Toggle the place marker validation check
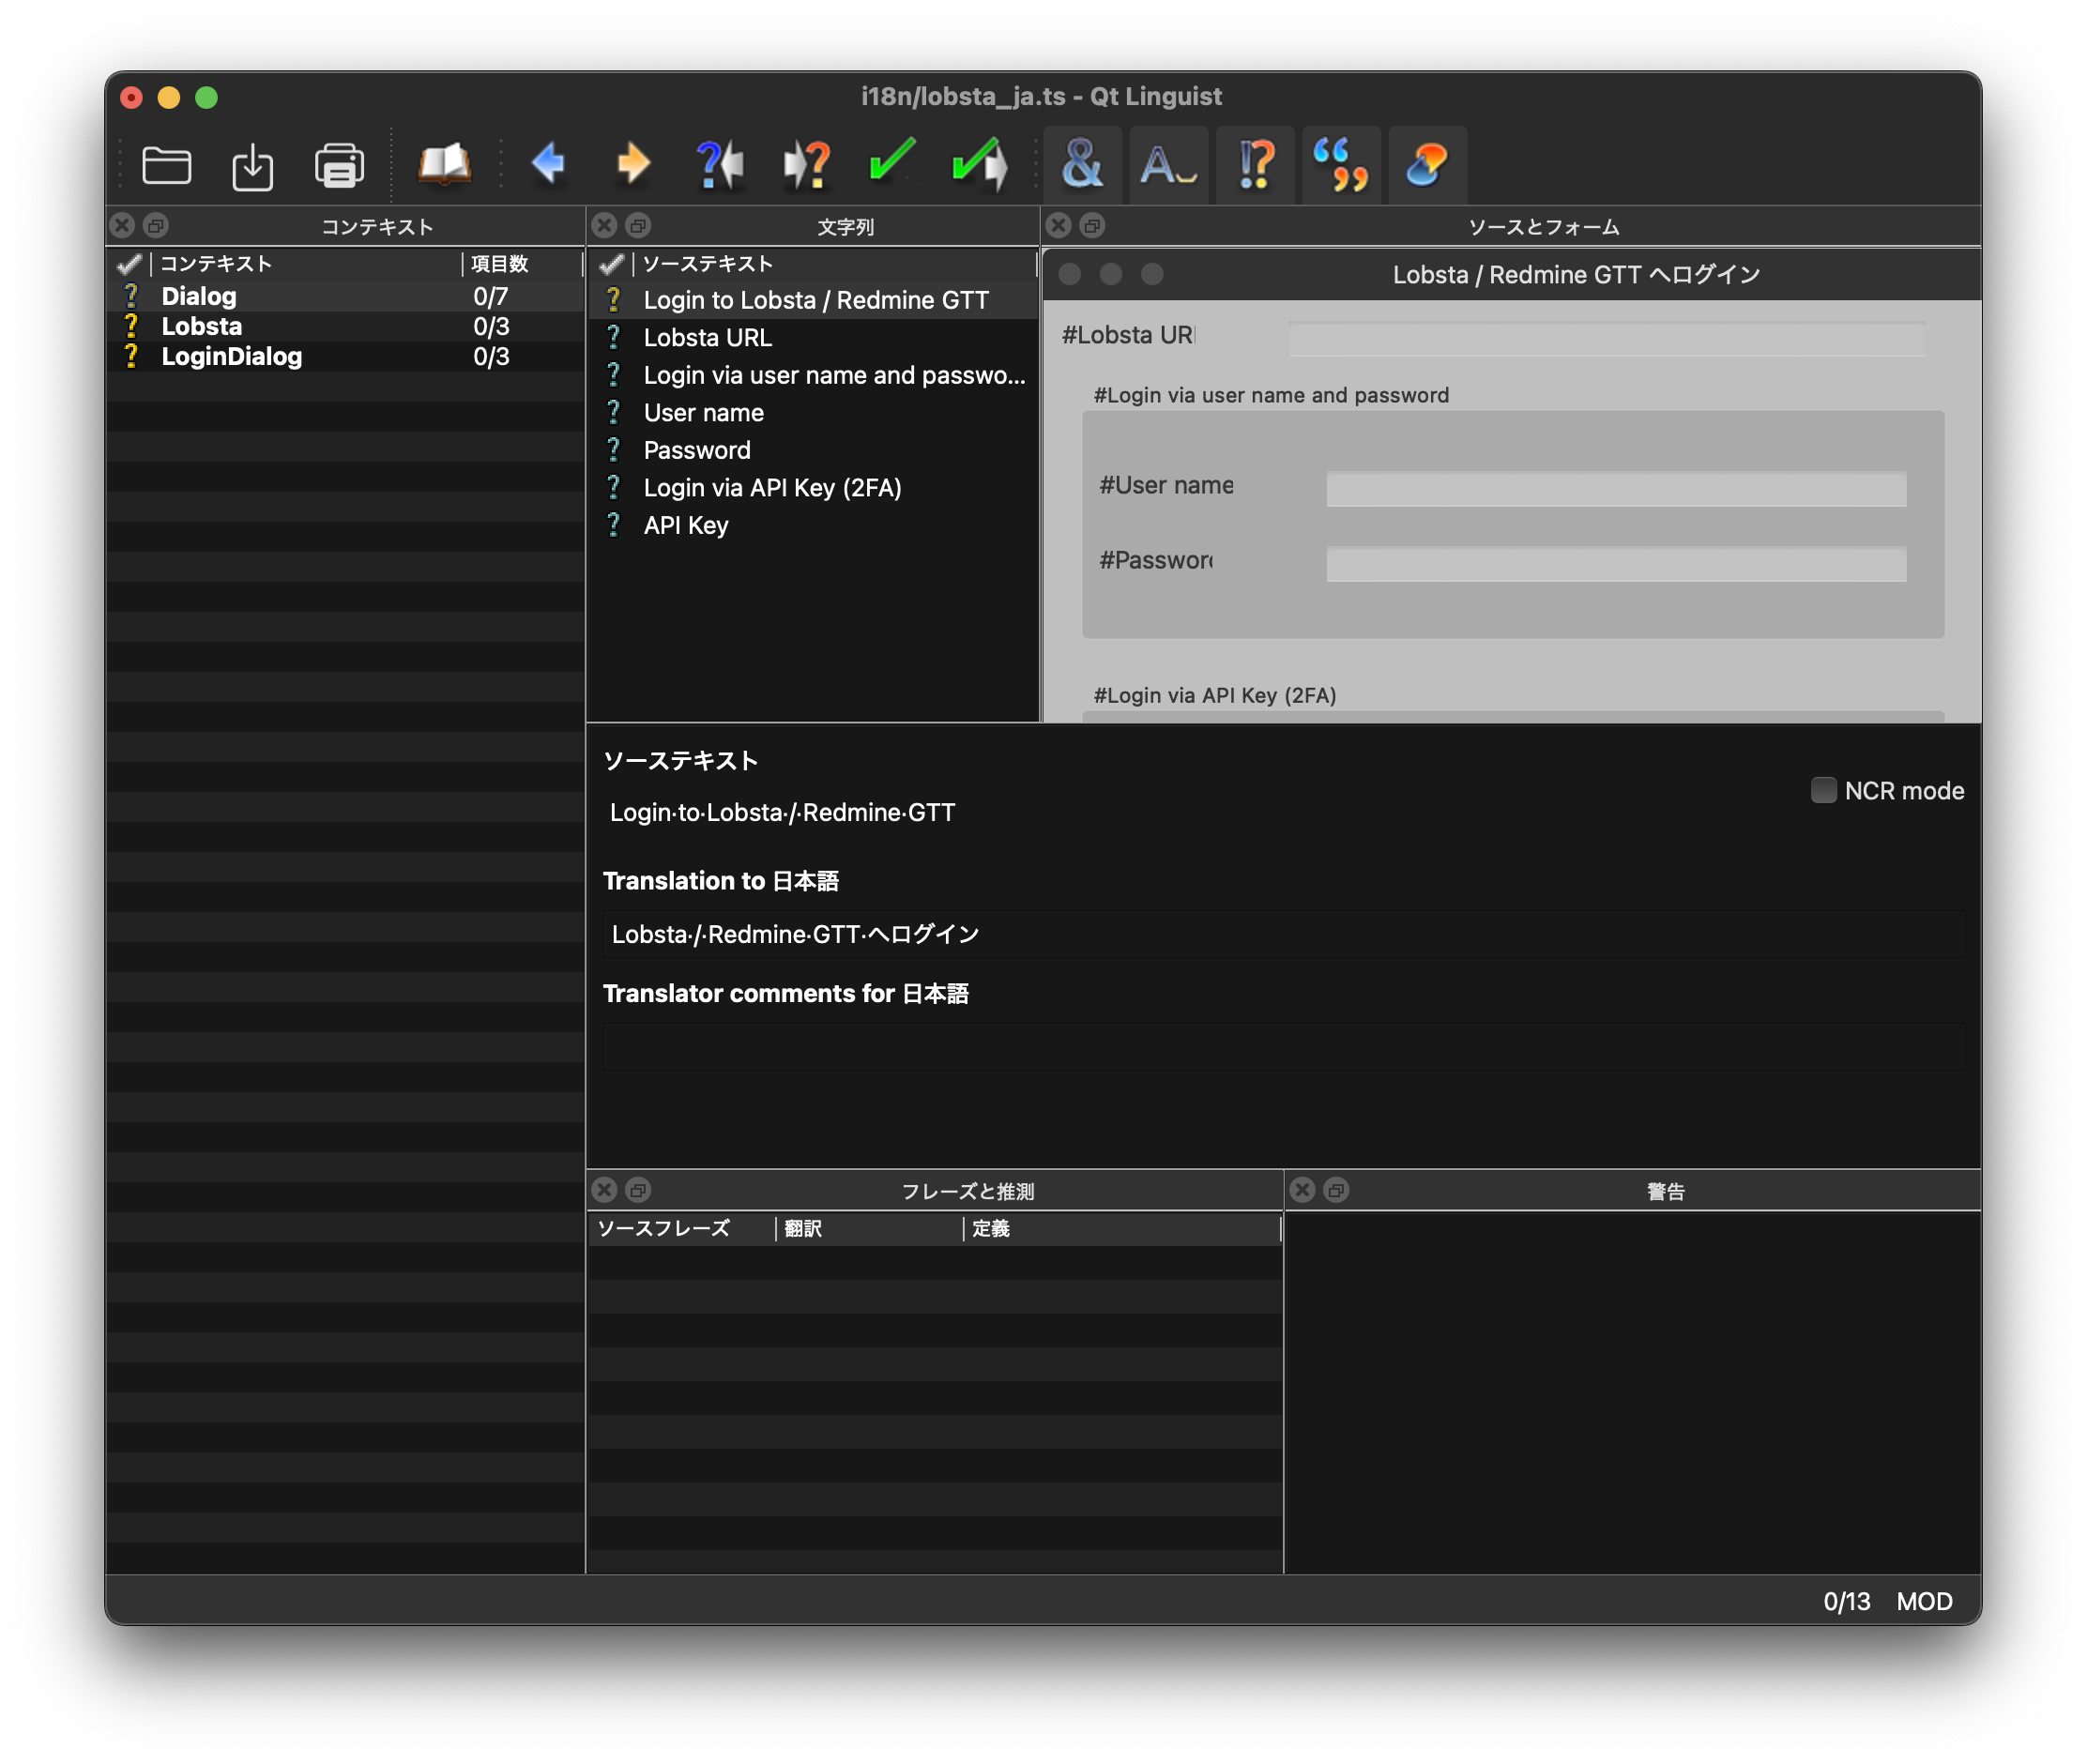This screenshot has width=2087, height=1764. tap(1428, 165)
